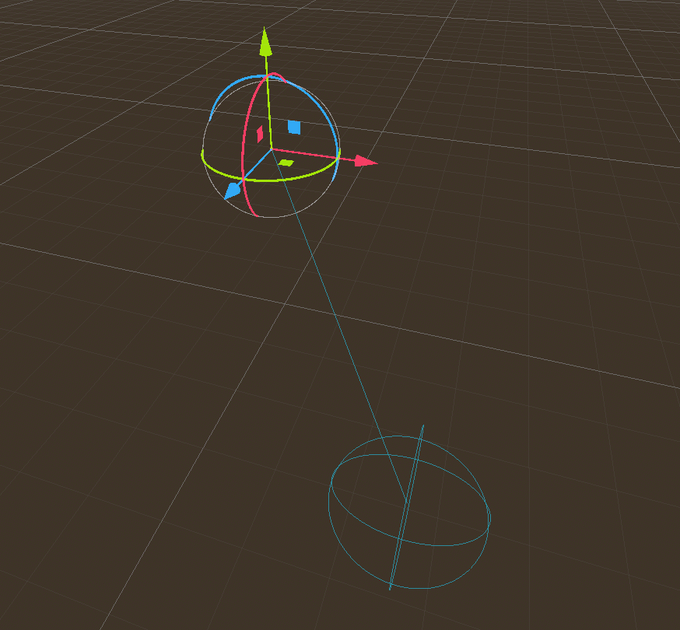
Task: Click the green Y-axis arrow of the gizmo
Action: click(x=265, y=42)
